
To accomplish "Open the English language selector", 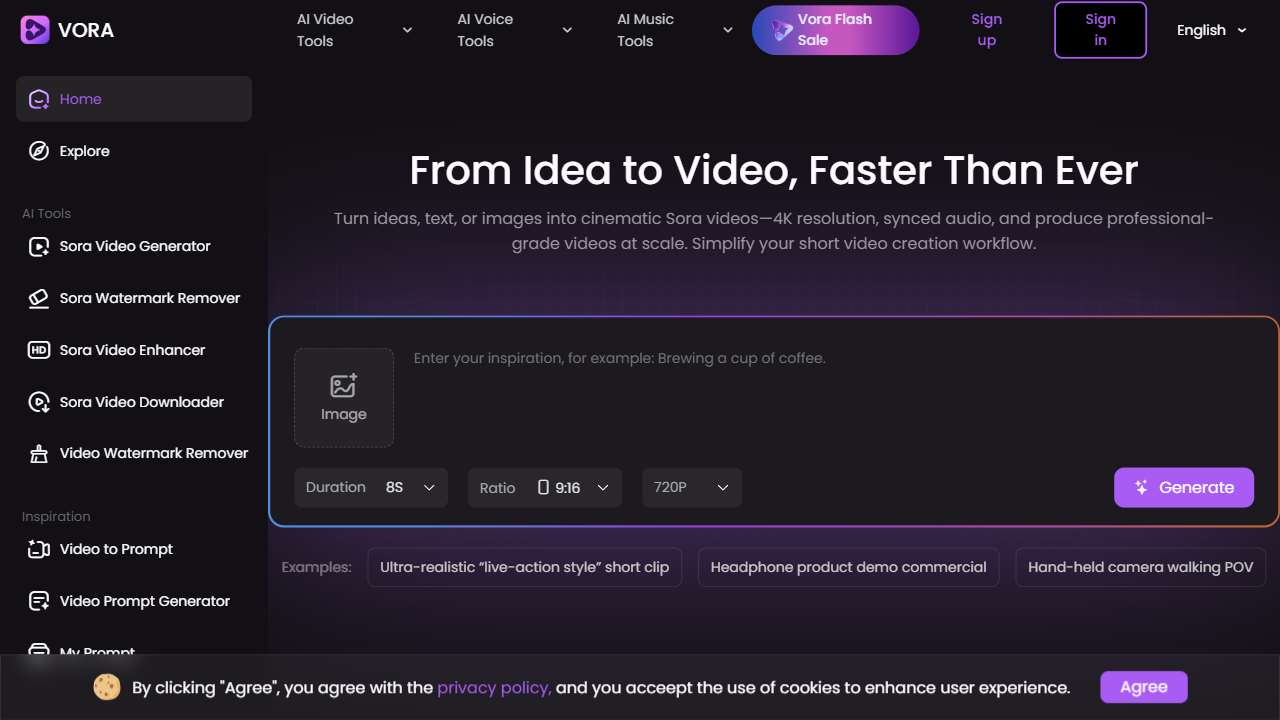I will [1211, 30].
